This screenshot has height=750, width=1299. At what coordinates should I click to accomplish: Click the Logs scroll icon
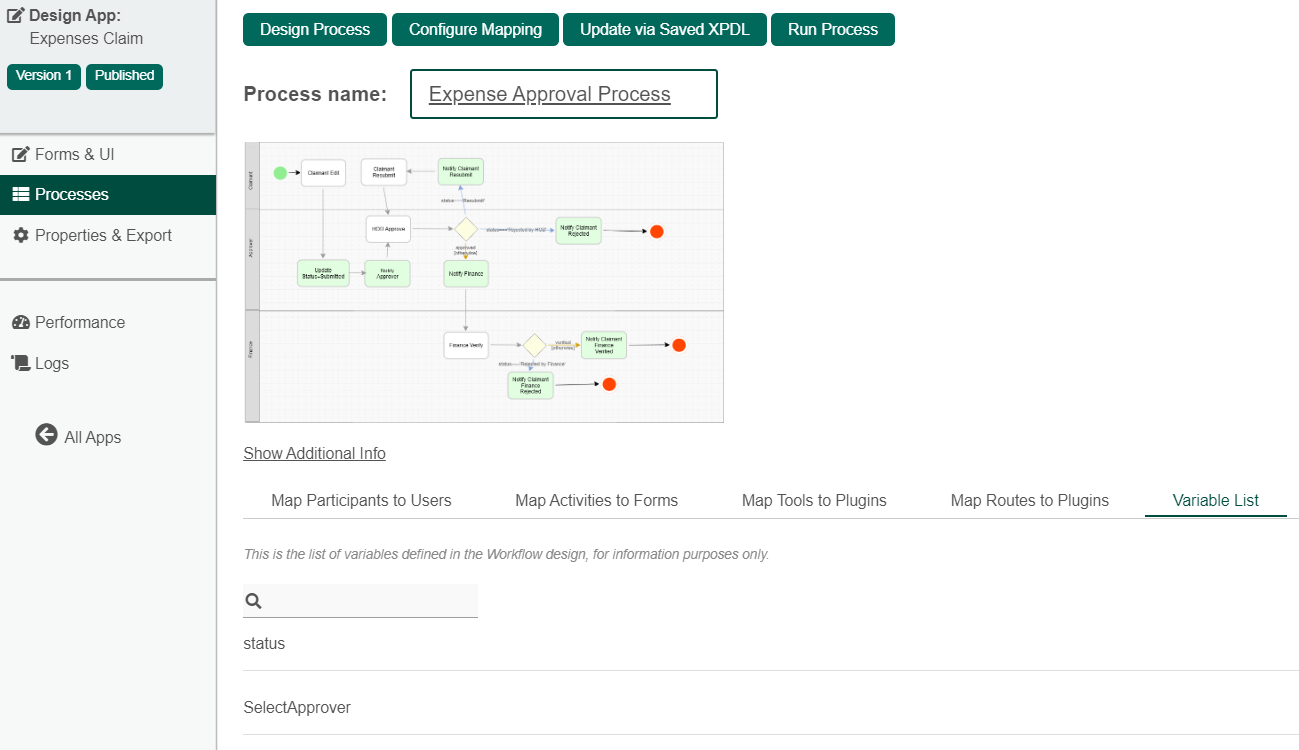click(x=20, y=364)
